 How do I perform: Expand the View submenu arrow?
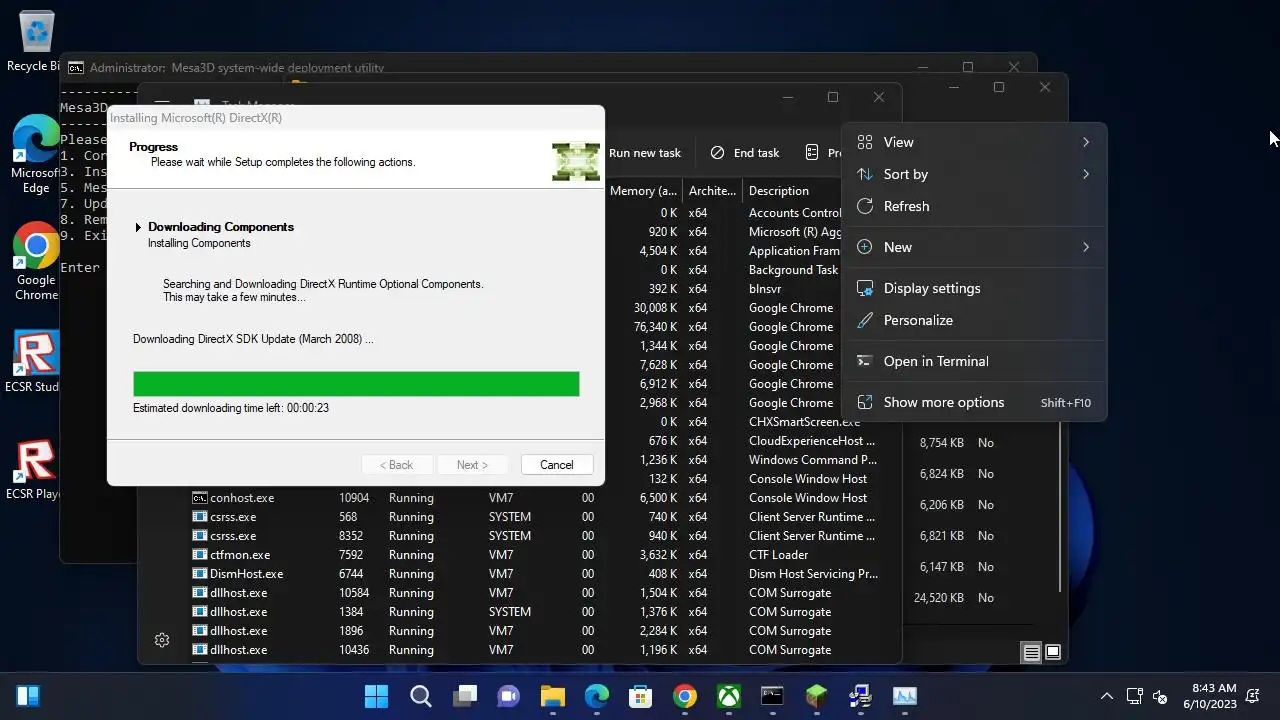[x=1086, y=142]
